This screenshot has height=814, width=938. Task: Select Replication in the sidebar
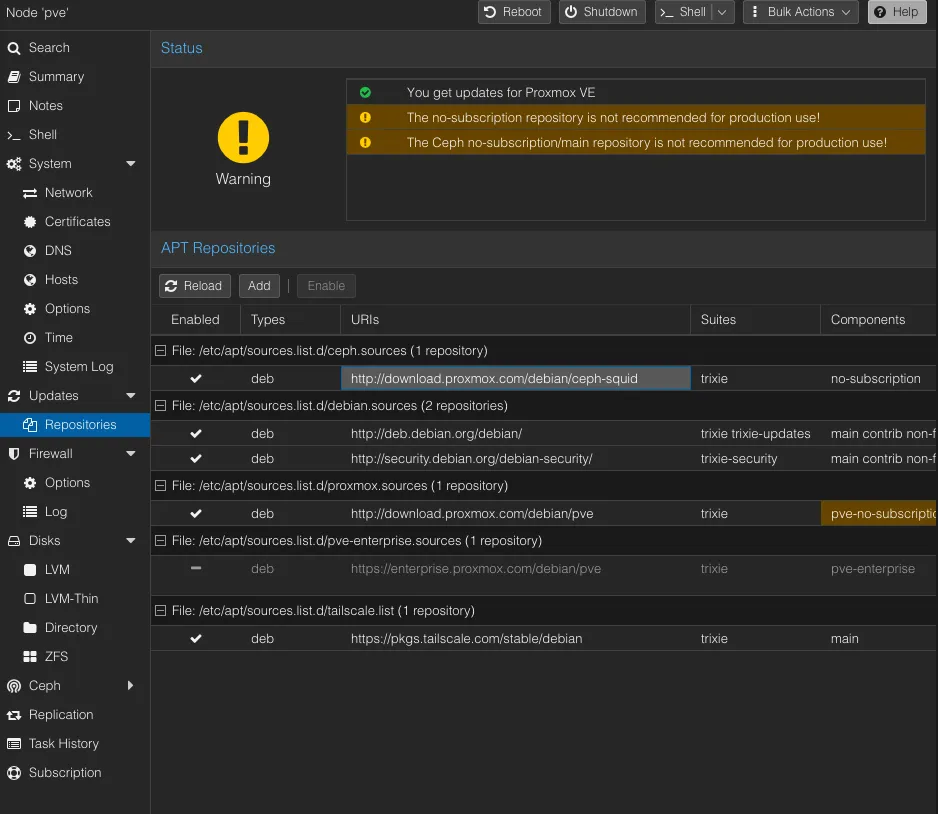tap(61, 715)
